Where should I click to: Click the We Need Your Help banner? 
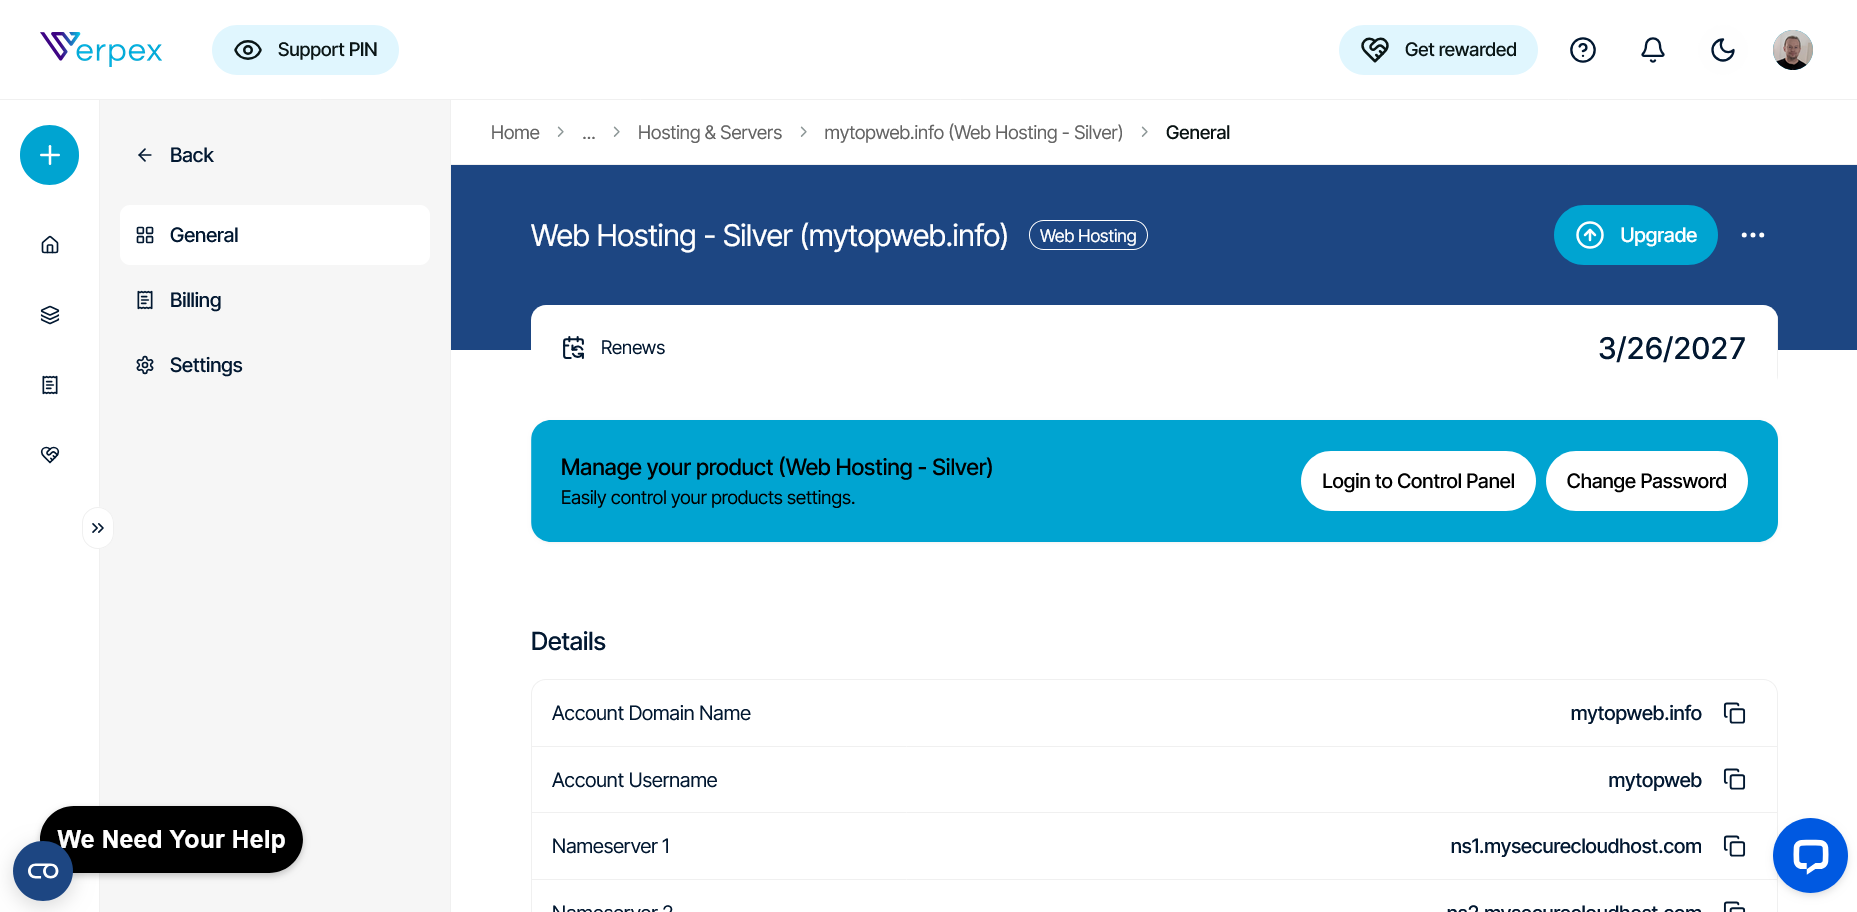click(171, 839)
